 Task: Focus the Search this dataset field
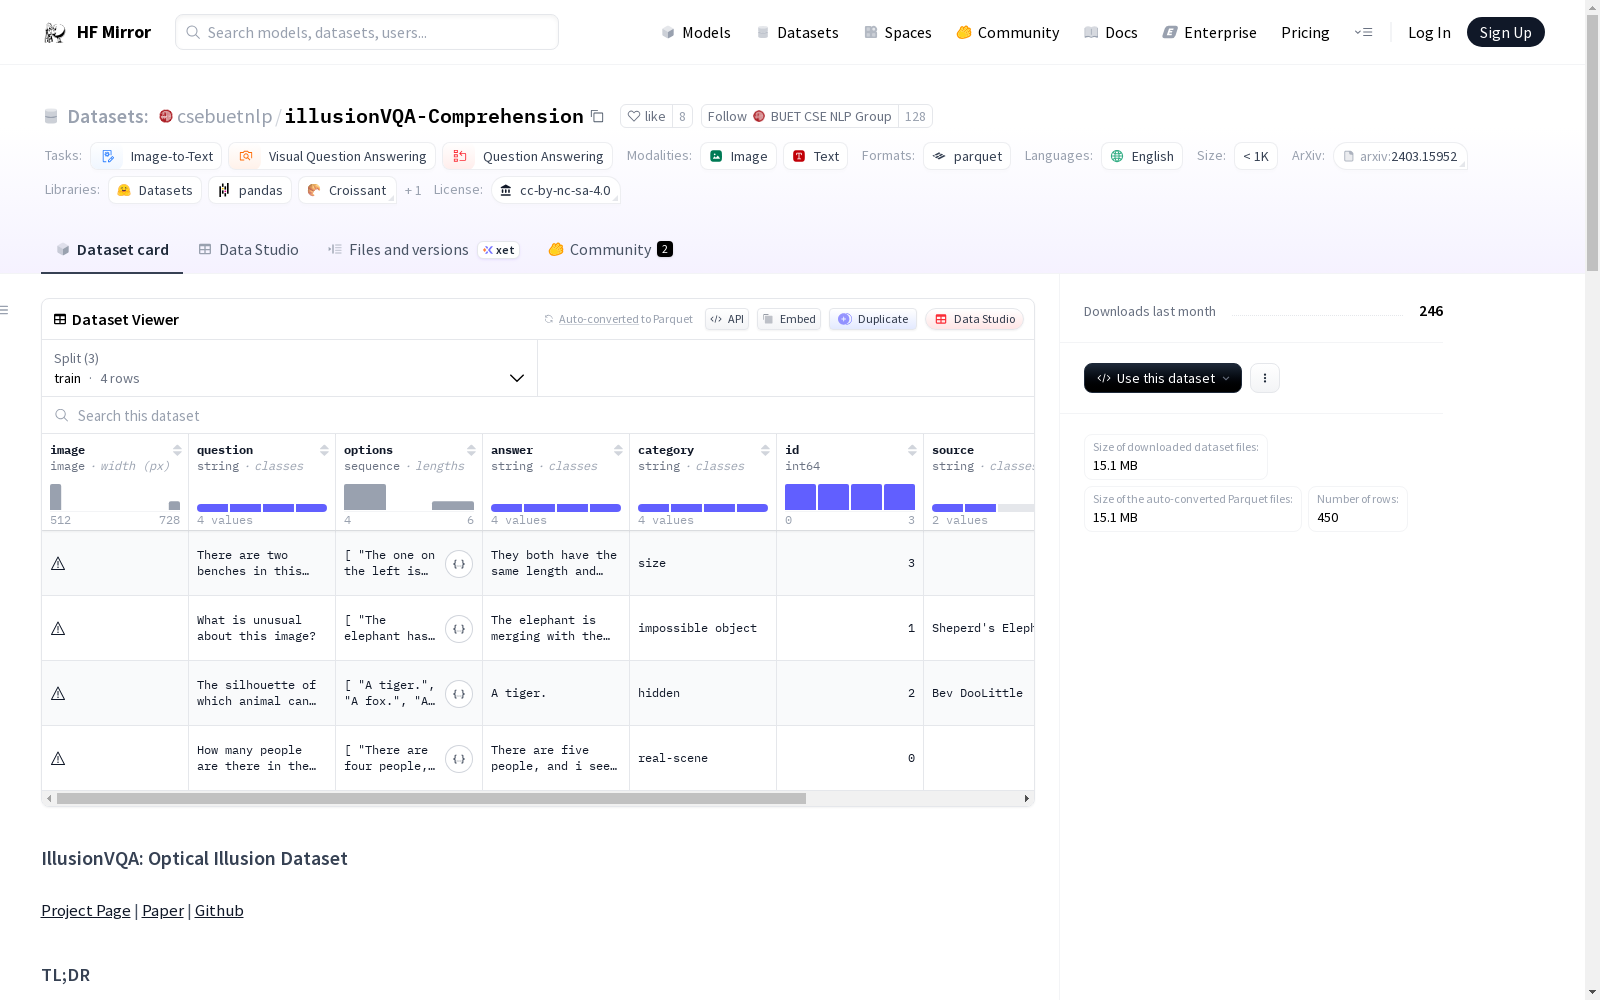[300, 415]
